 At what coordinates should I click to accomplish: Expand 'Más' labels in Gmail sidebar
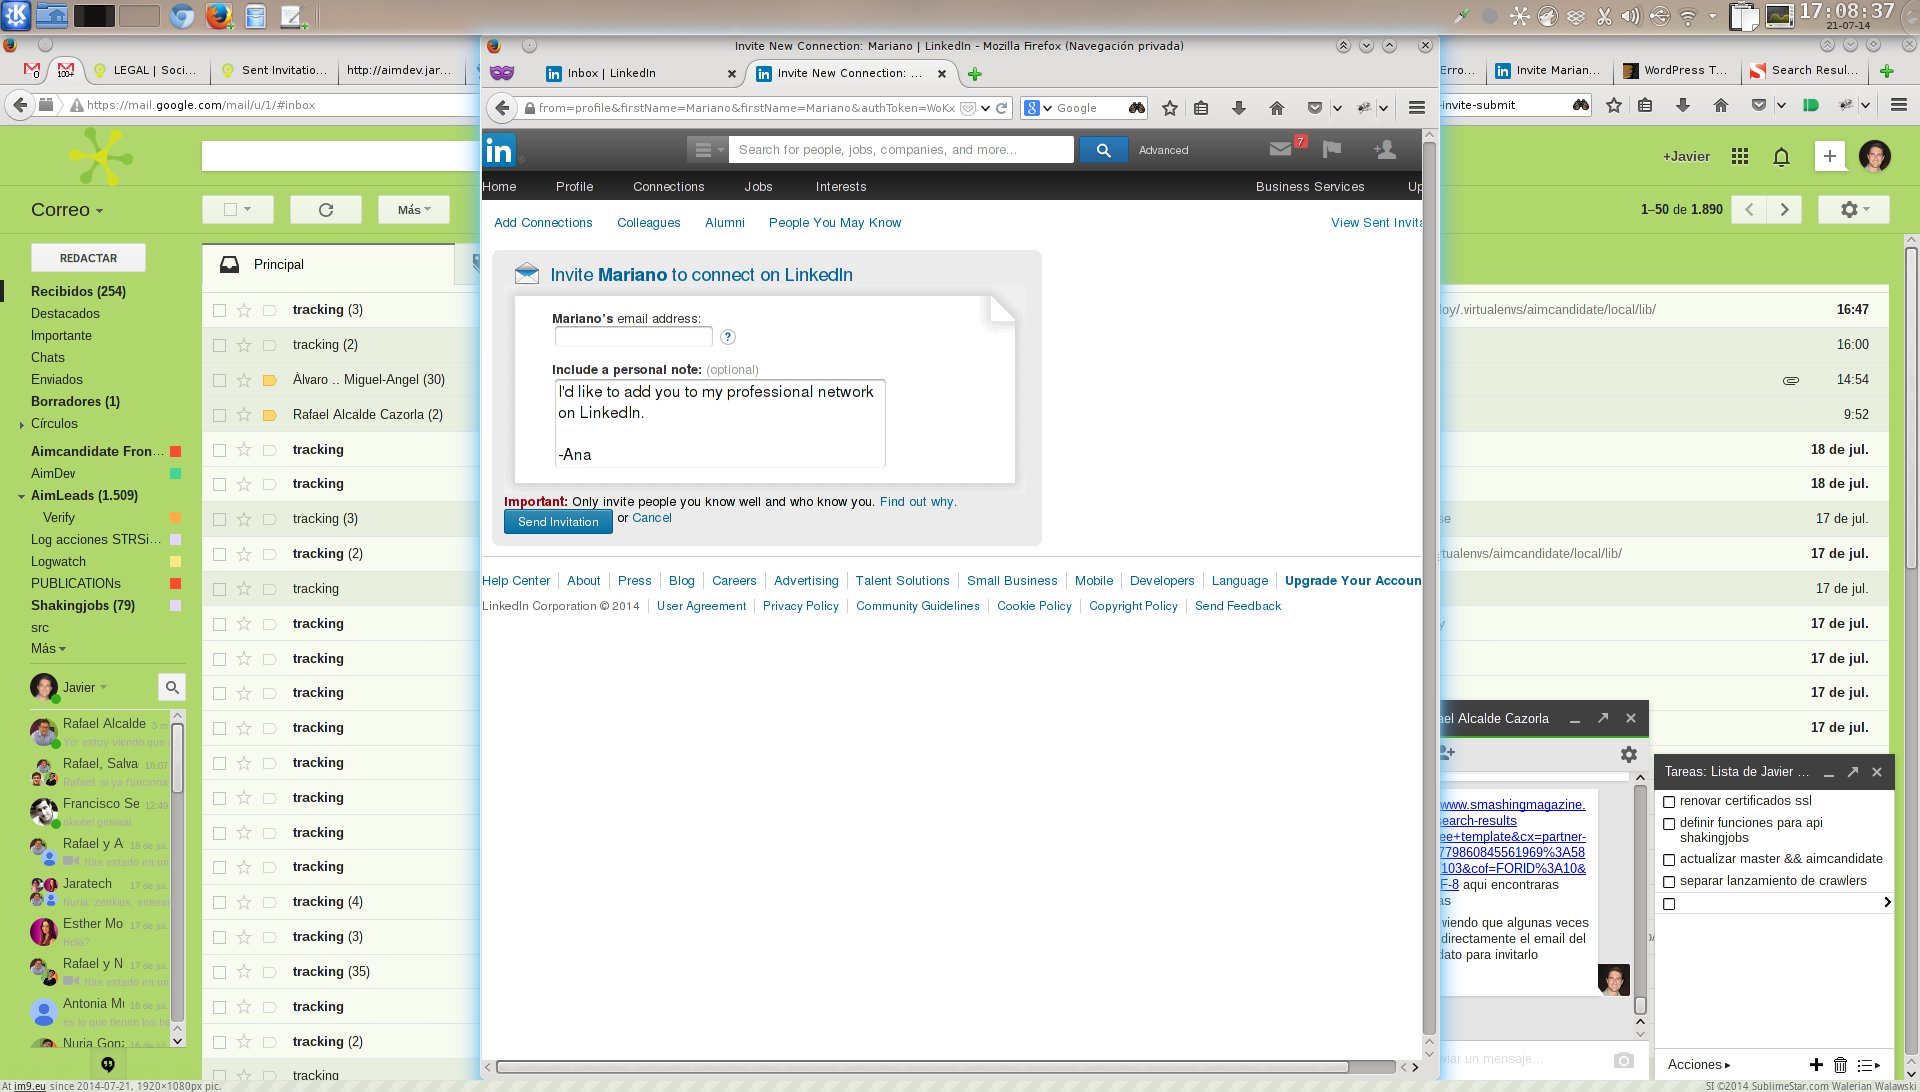pyautogui.click(x=48, y=649)
